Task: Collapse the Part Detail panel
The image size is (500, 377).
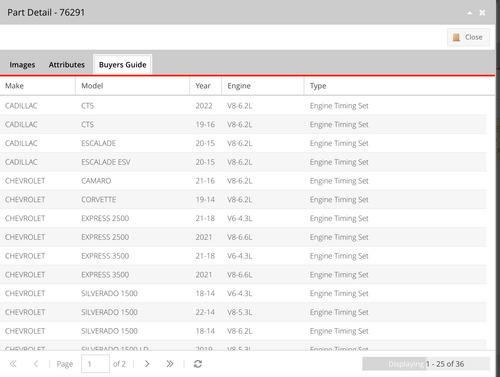Action: tap(470, 13)
